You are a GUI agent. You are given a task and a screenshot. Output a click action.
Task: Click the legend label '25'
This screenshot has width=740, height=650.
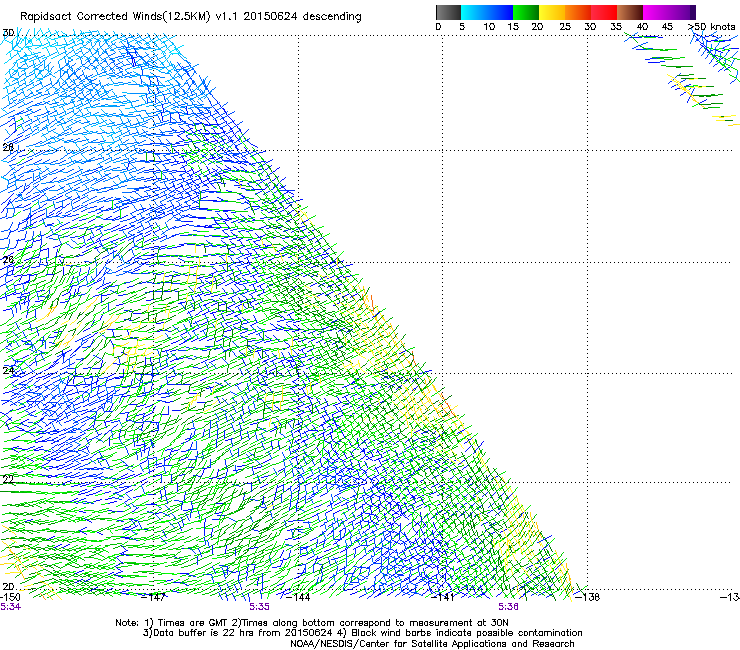[565, 27]
